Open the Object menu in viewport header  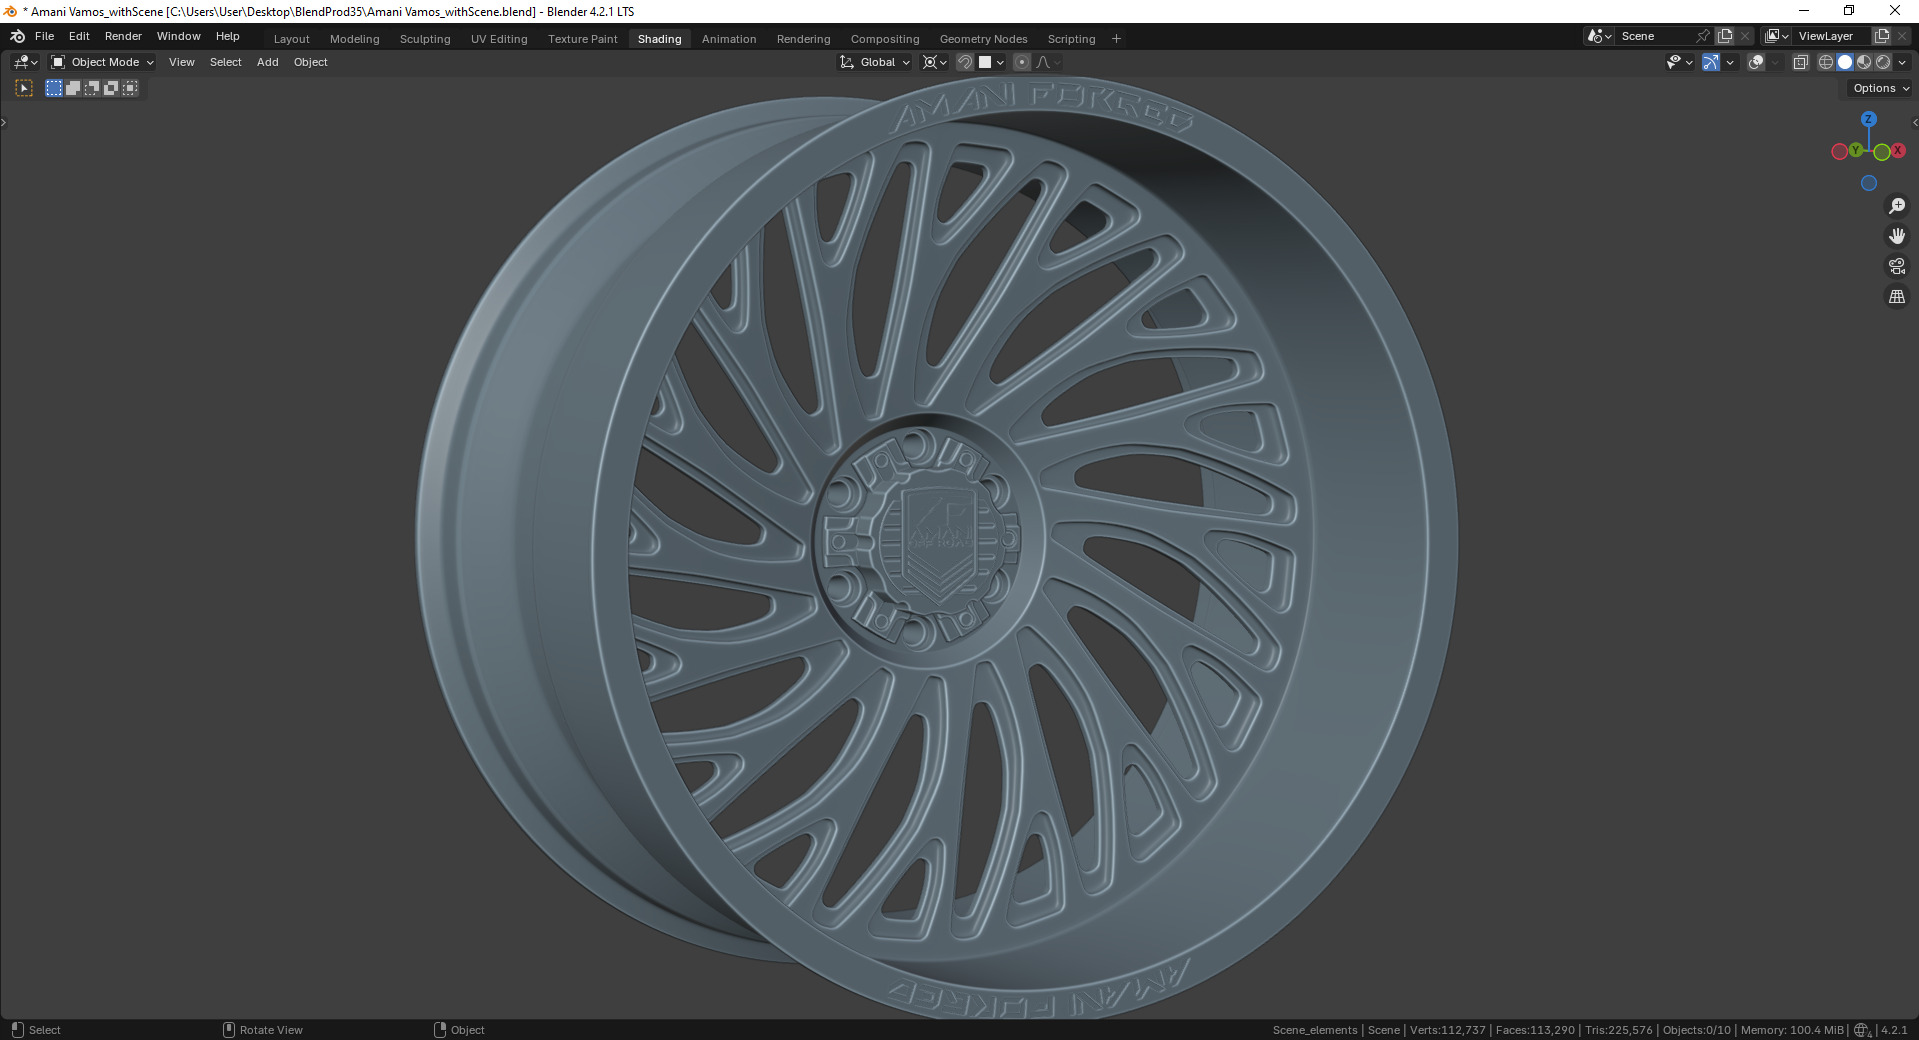pyautogui.click(x=311, y=62)
